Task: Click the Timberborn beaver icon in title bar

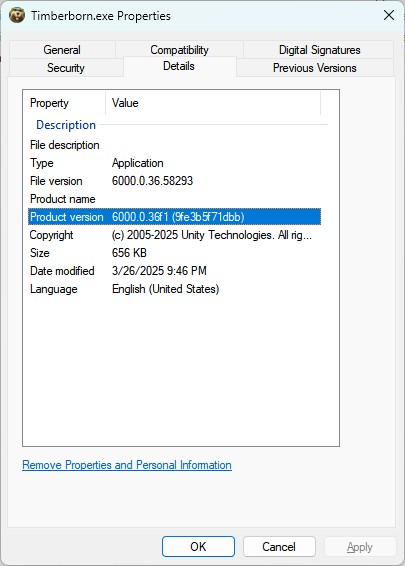Action: point(17,16)
